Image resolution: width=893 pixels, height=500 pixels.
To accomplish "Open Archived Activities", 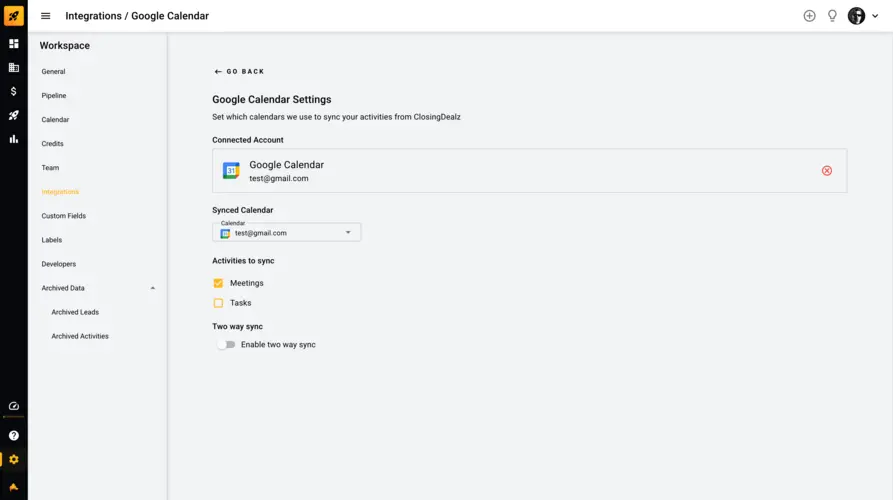I will 80,336.
